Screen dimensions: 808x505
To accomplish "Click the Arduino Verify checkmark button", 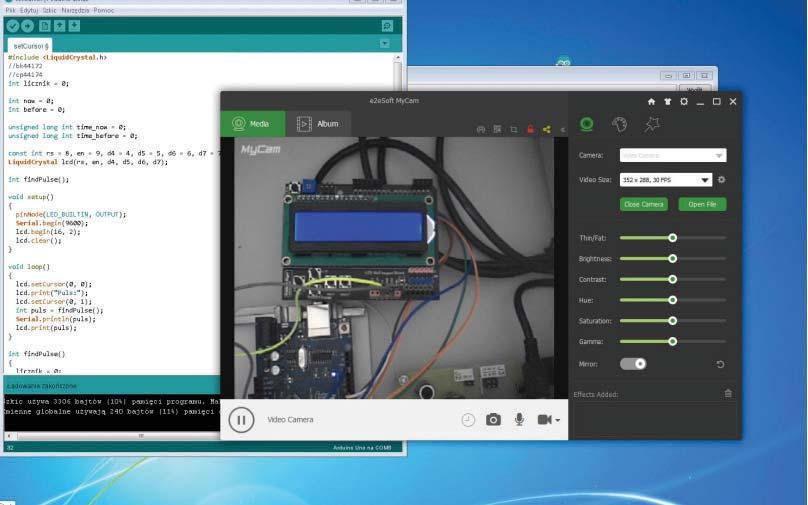I will 13,26.
